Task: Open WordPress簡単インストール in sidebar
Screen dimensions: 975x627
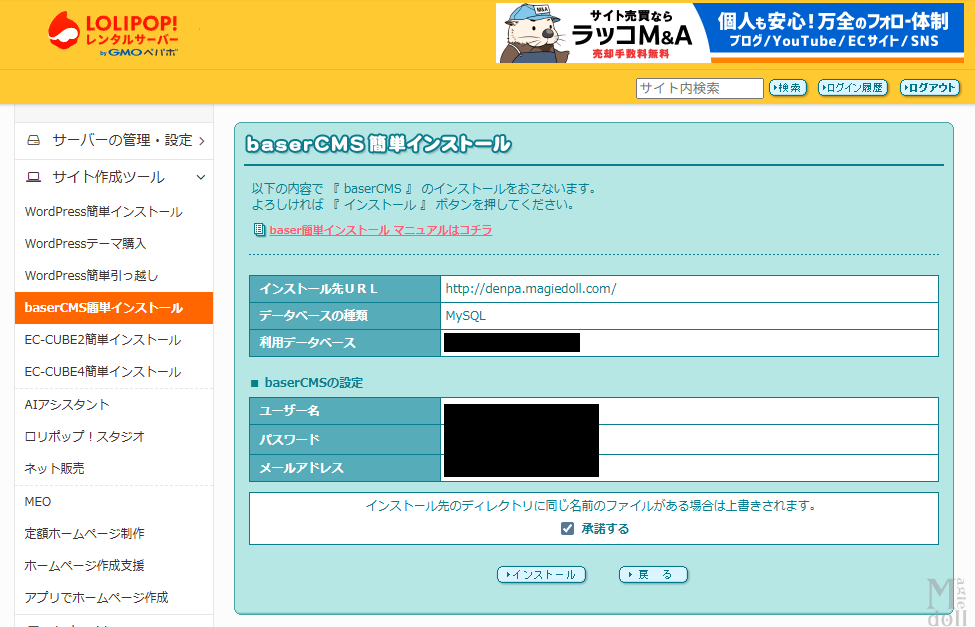Action: pyautogui.click(x=103, y=212)
